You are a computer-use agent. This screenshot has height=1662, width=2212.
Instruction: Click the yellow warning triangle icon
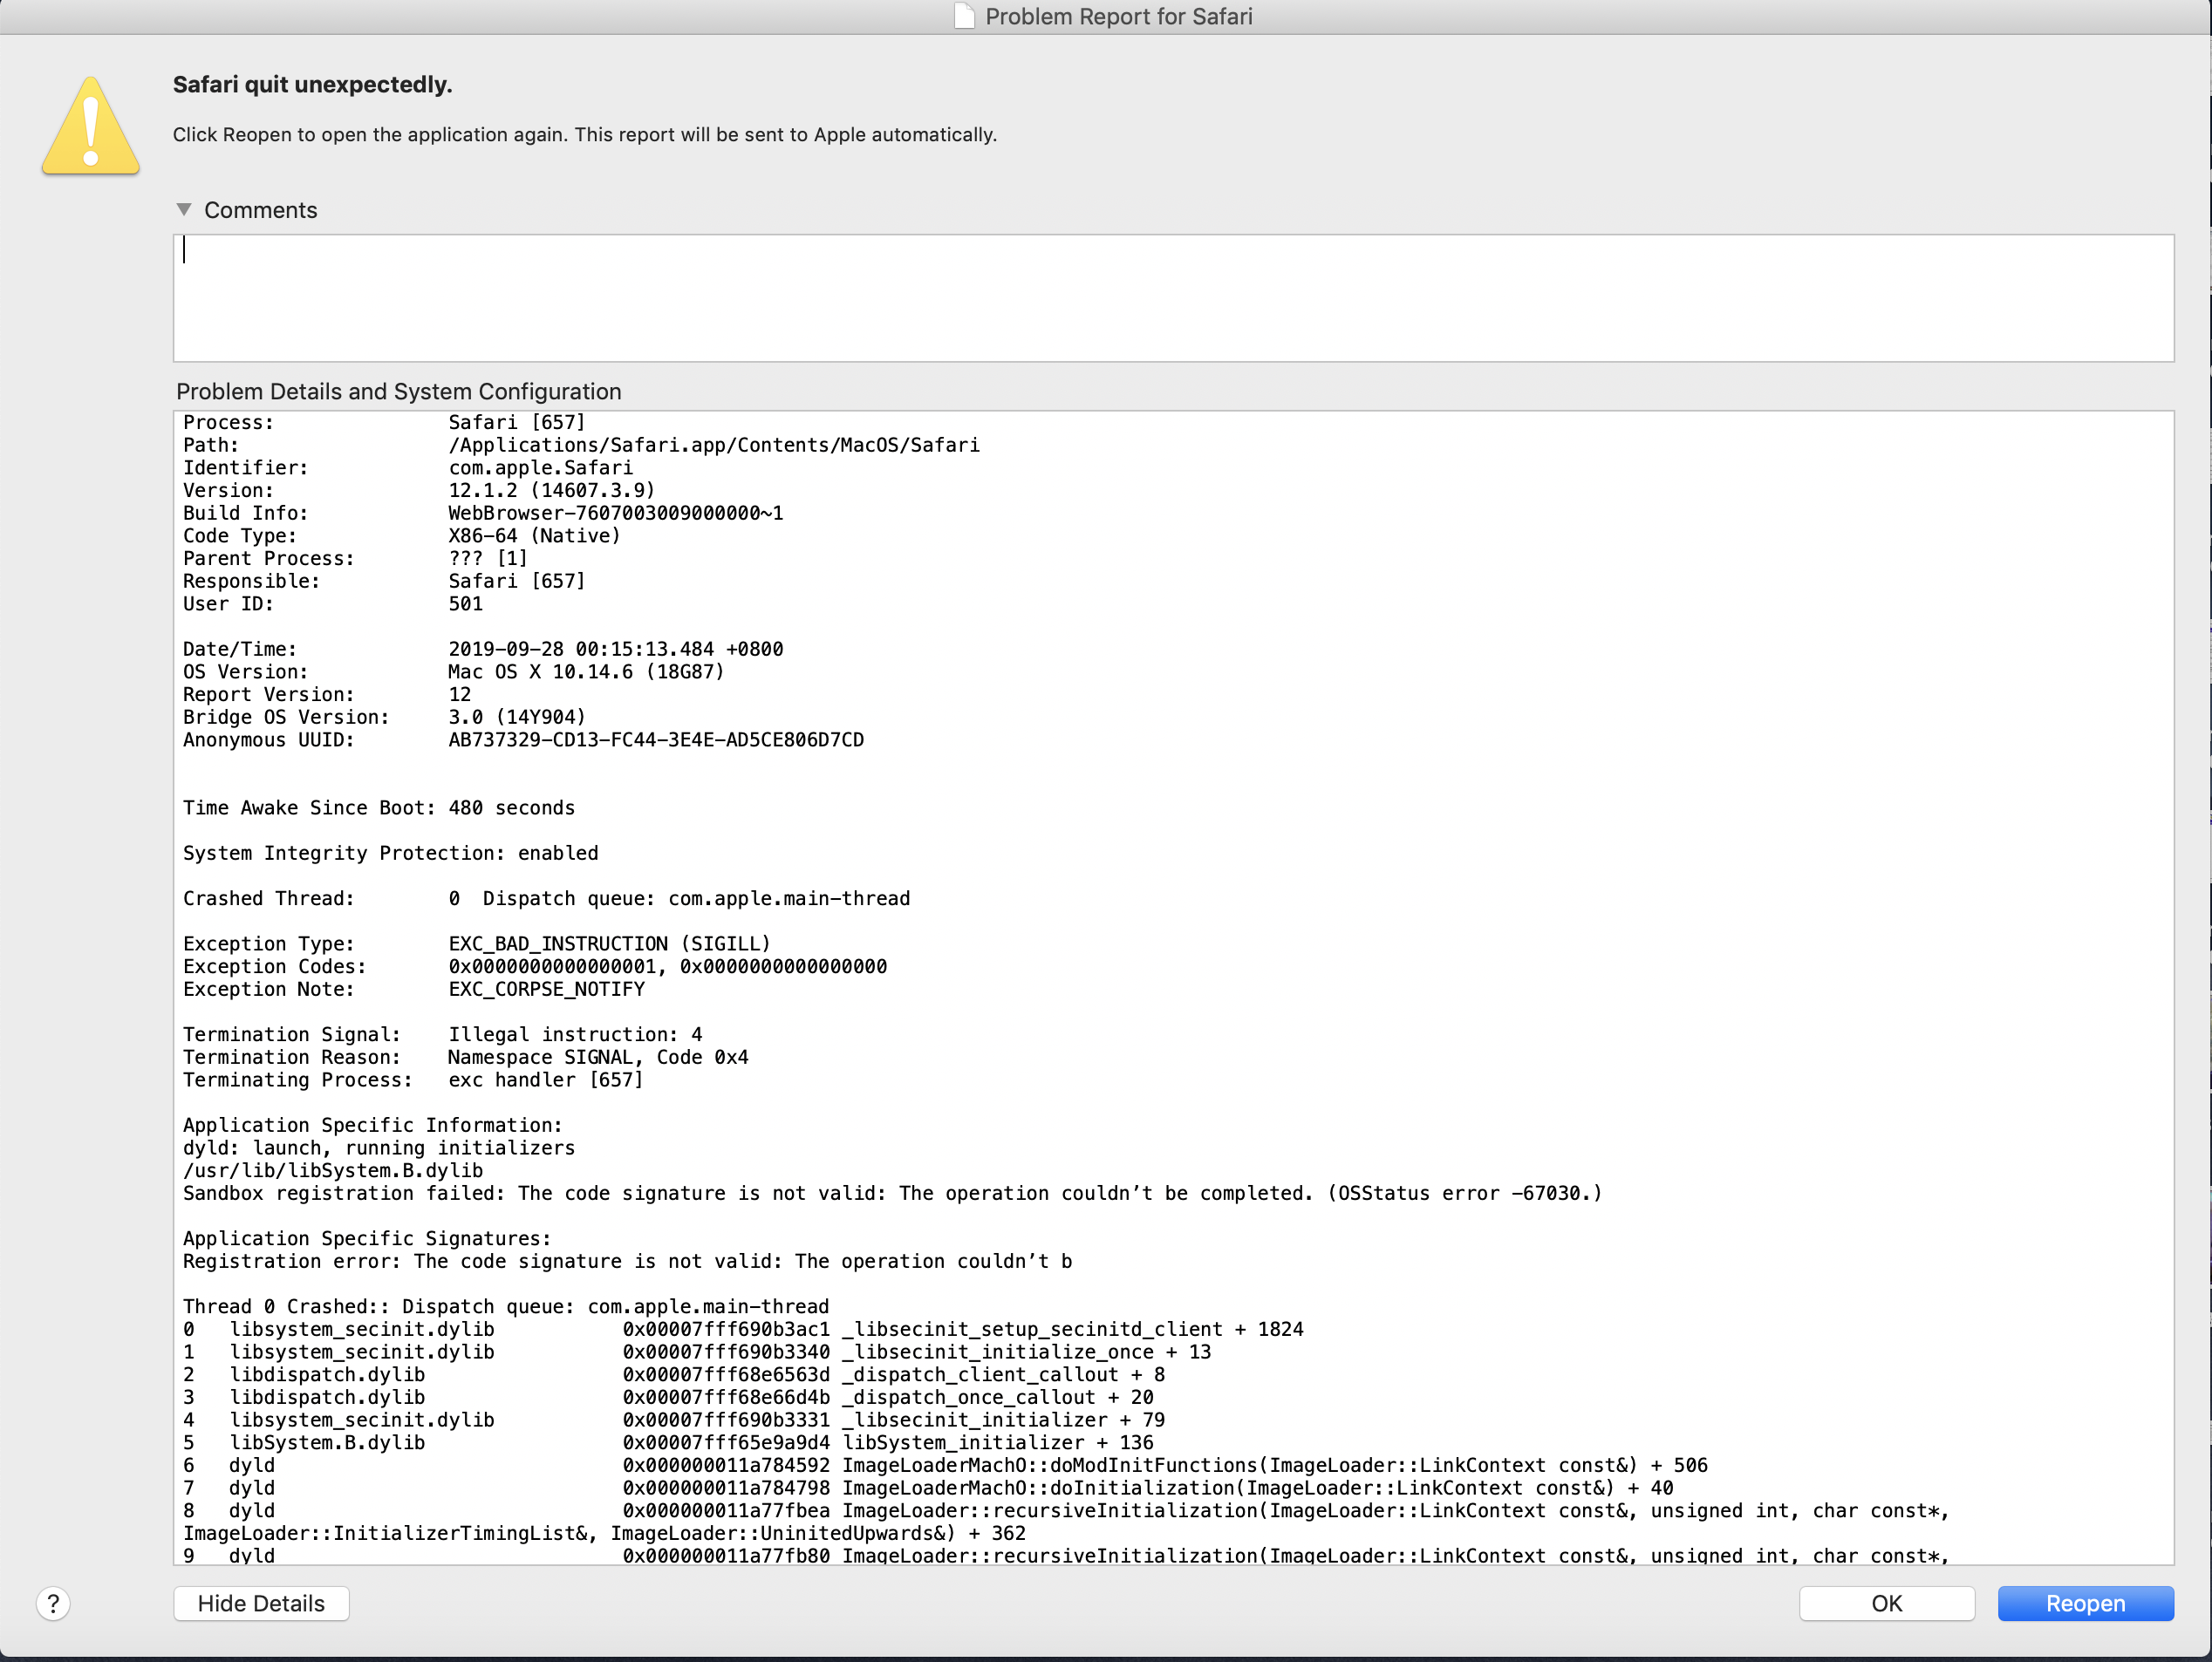click(91, 127)
